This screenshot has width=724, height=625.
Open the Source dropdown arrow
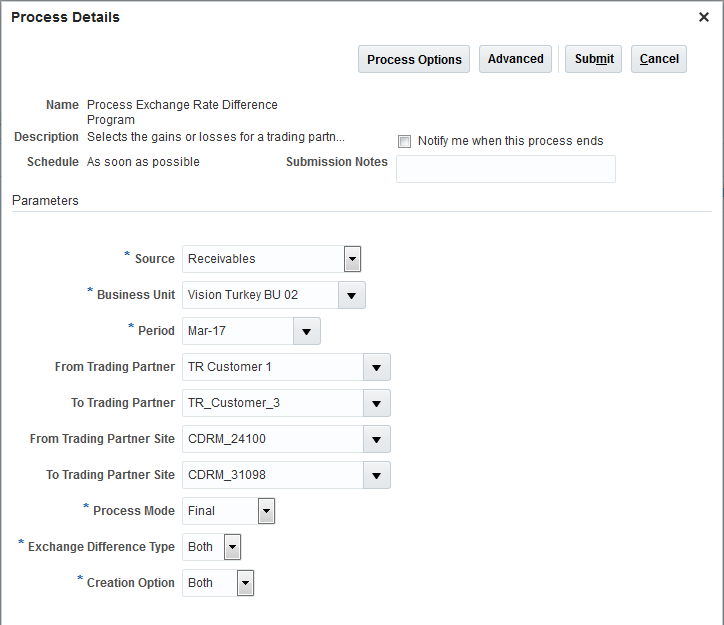point(352,259)
